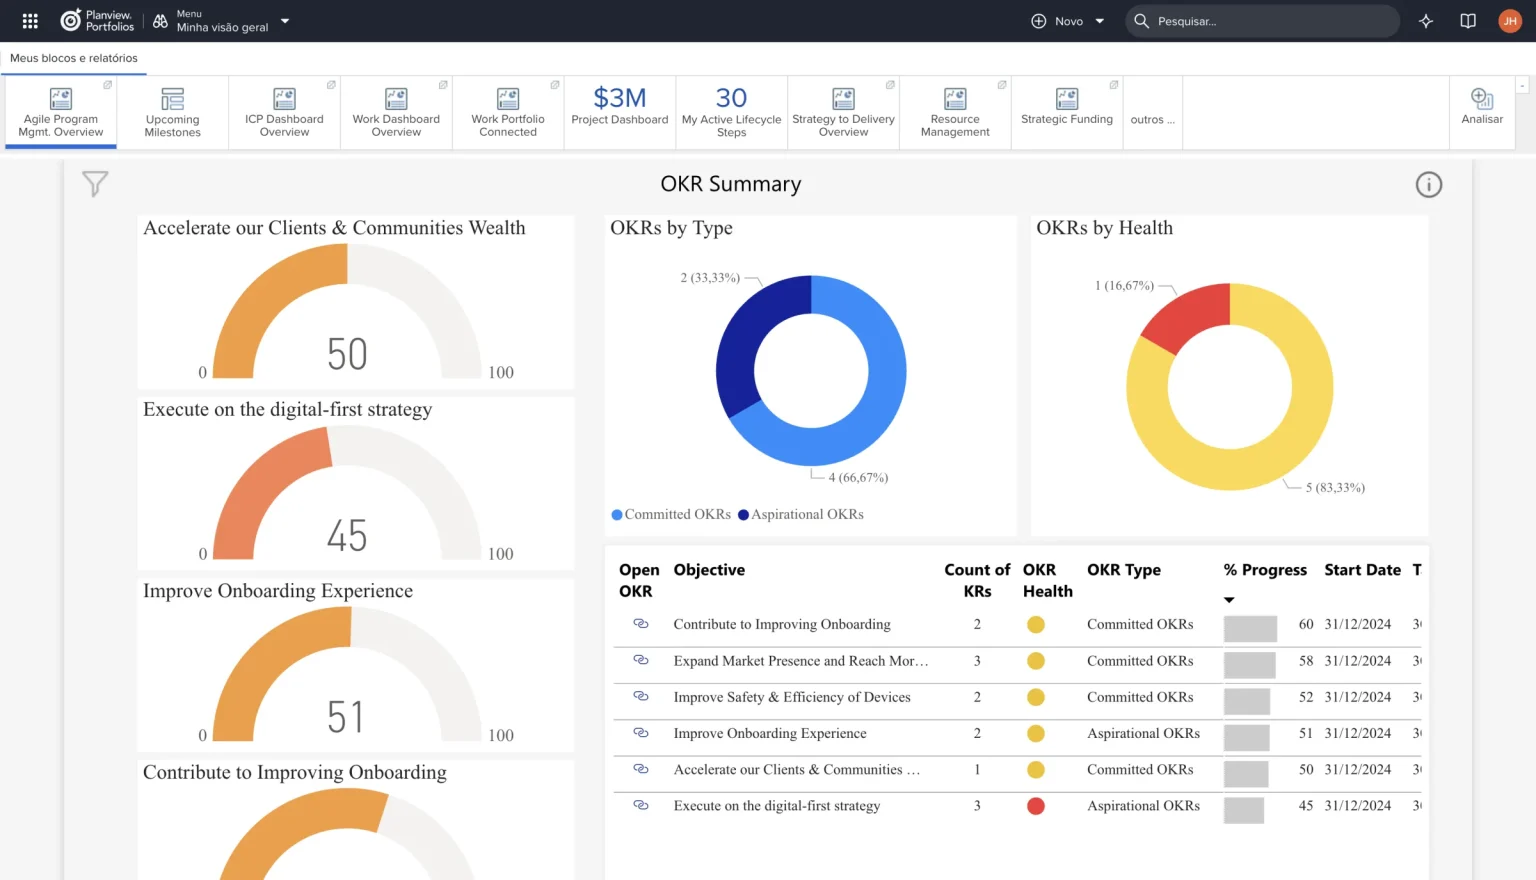Sort by the % Progress column header
This screenshot has height=880, width=1536.
(x=1265, y=570)
